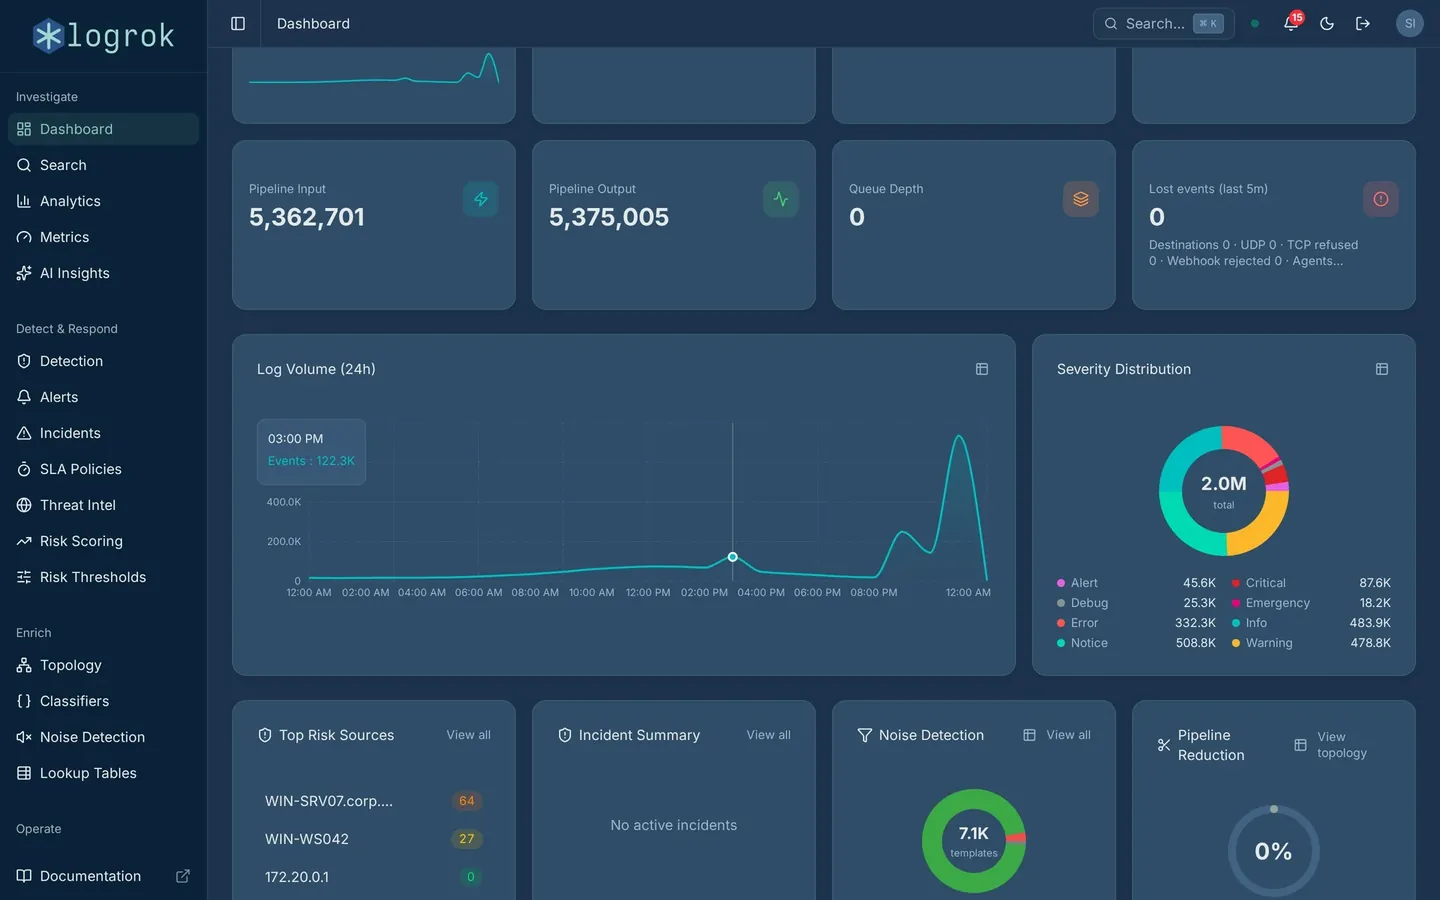Switch theme with the moon icon
The width and height of the screenshot is (1440, 900).
[1327, 23]
